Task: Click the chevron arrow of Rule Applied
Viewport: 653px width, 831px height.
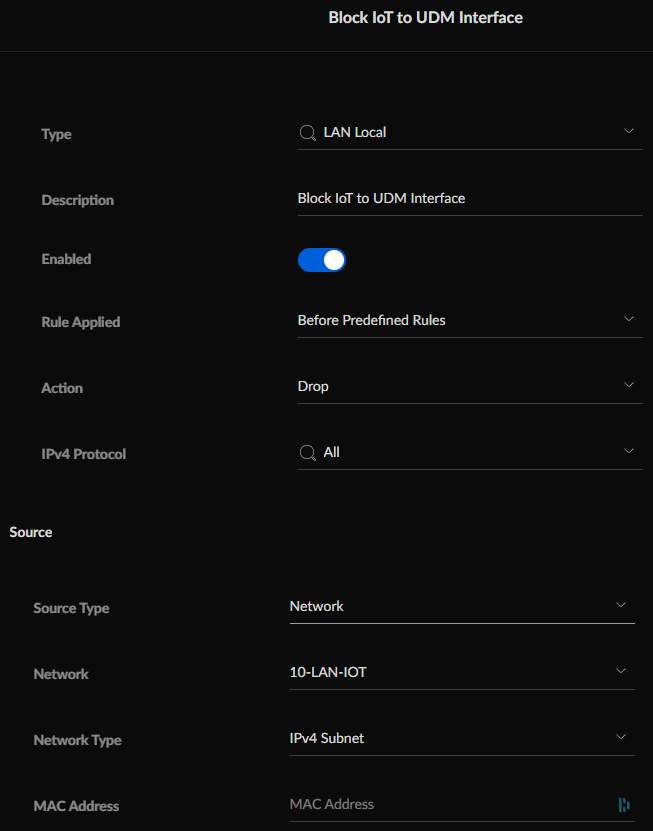Action: [629, 319]
